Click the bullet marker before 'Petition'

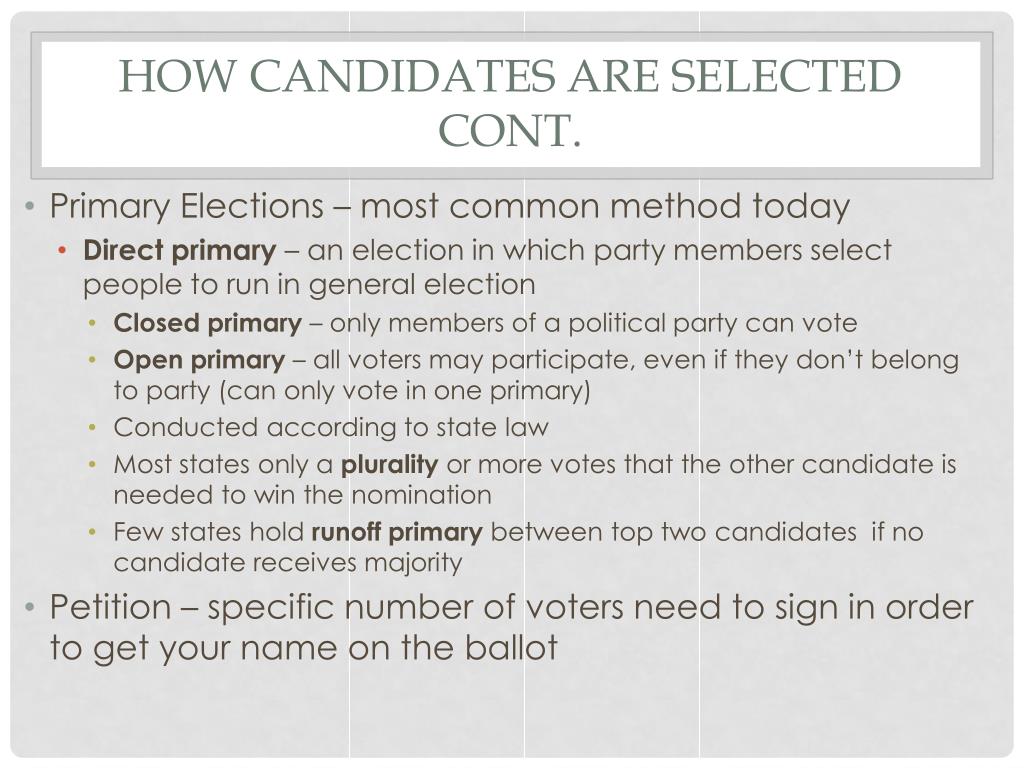(29, 608)
